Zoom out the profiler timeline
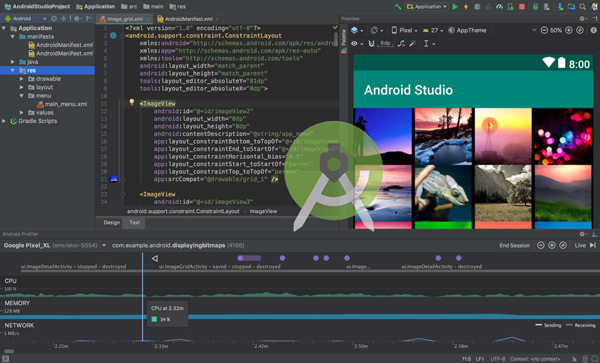Screen dimensions: 600x363 (x=541, y=245)
